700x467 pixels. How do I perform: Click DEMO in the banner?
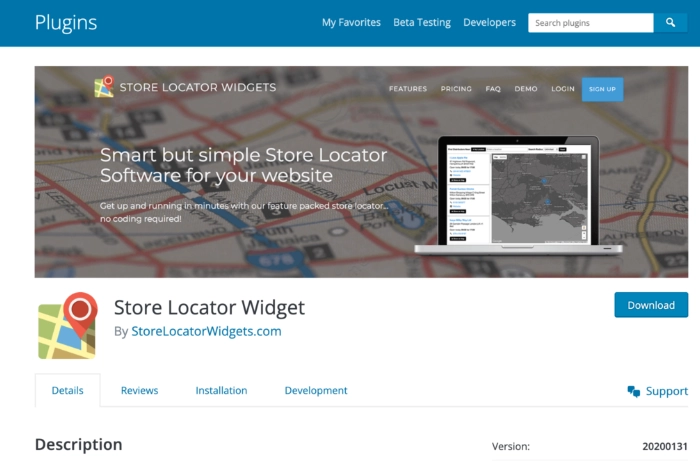[x=526, y=89]
